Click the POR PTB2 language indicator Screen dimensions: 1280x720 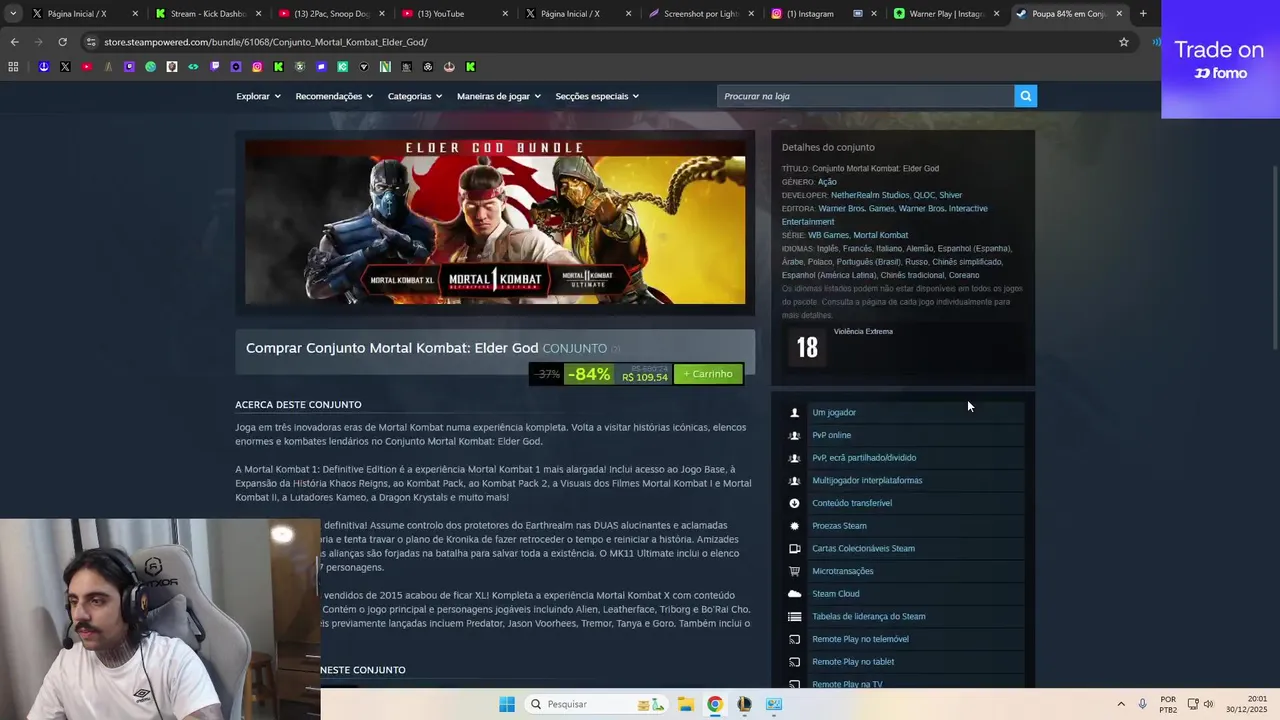click(1168, 704)
